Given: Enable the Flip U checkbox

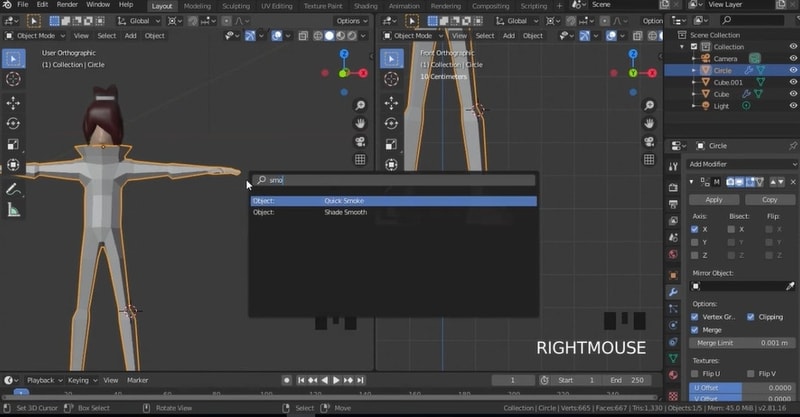Looking at the screenshot, I should click(696, 374).
